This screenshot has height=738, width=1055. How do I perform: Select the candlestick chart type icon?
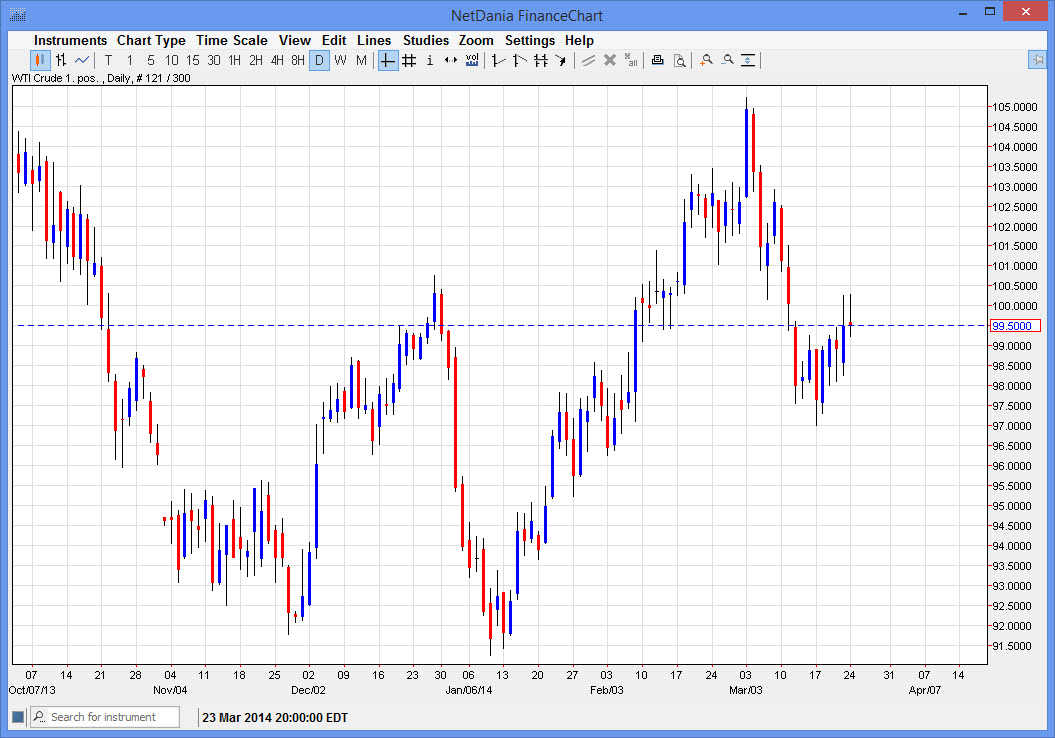[x=40, y=60]
